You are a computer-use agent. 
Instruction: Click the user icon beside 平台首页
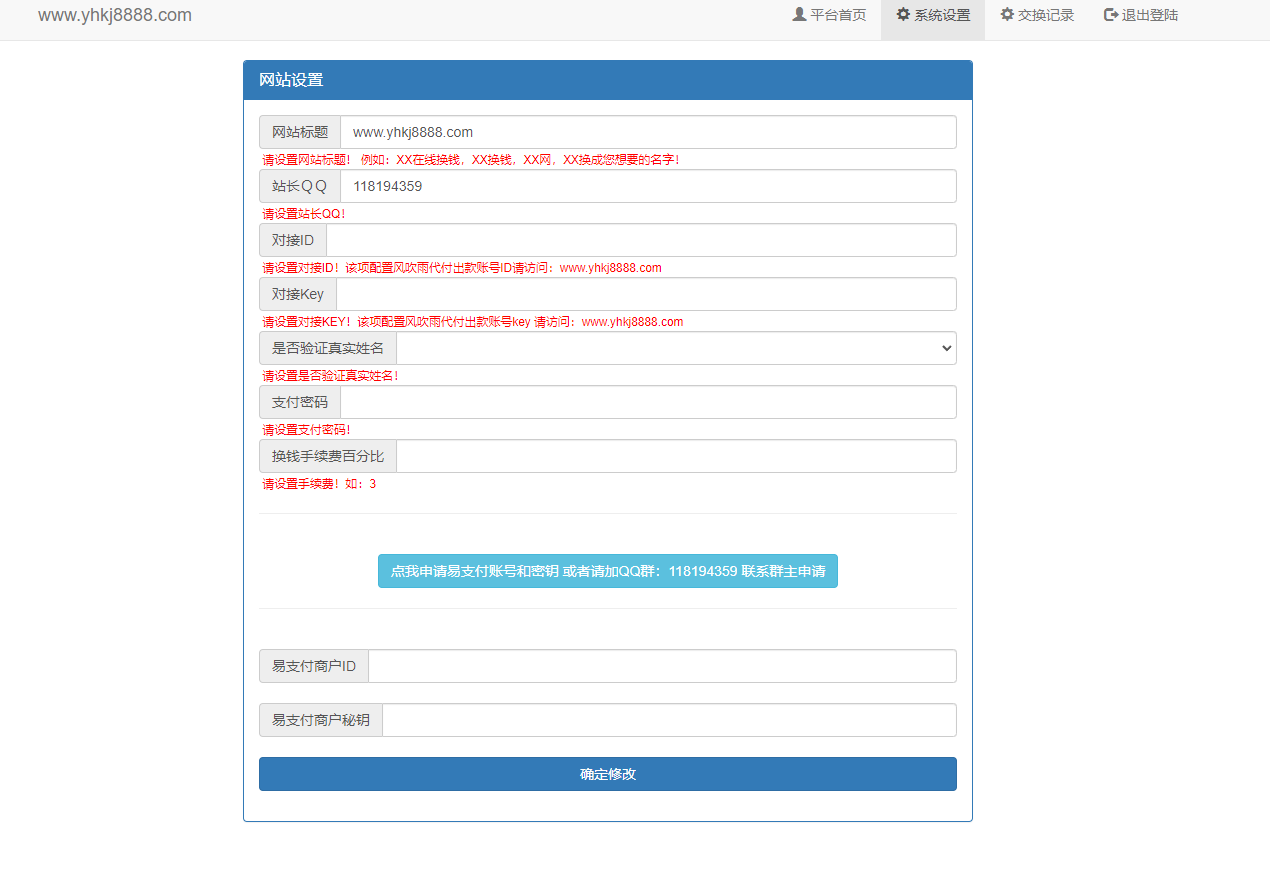[799, 15]
